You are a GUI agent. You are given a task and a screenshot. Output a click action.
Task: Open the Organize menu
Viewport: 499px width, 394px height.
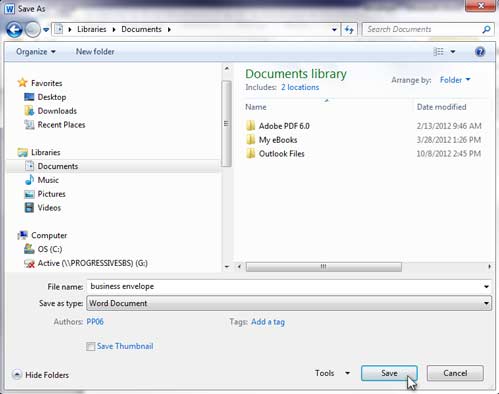(x=36, y=52)
